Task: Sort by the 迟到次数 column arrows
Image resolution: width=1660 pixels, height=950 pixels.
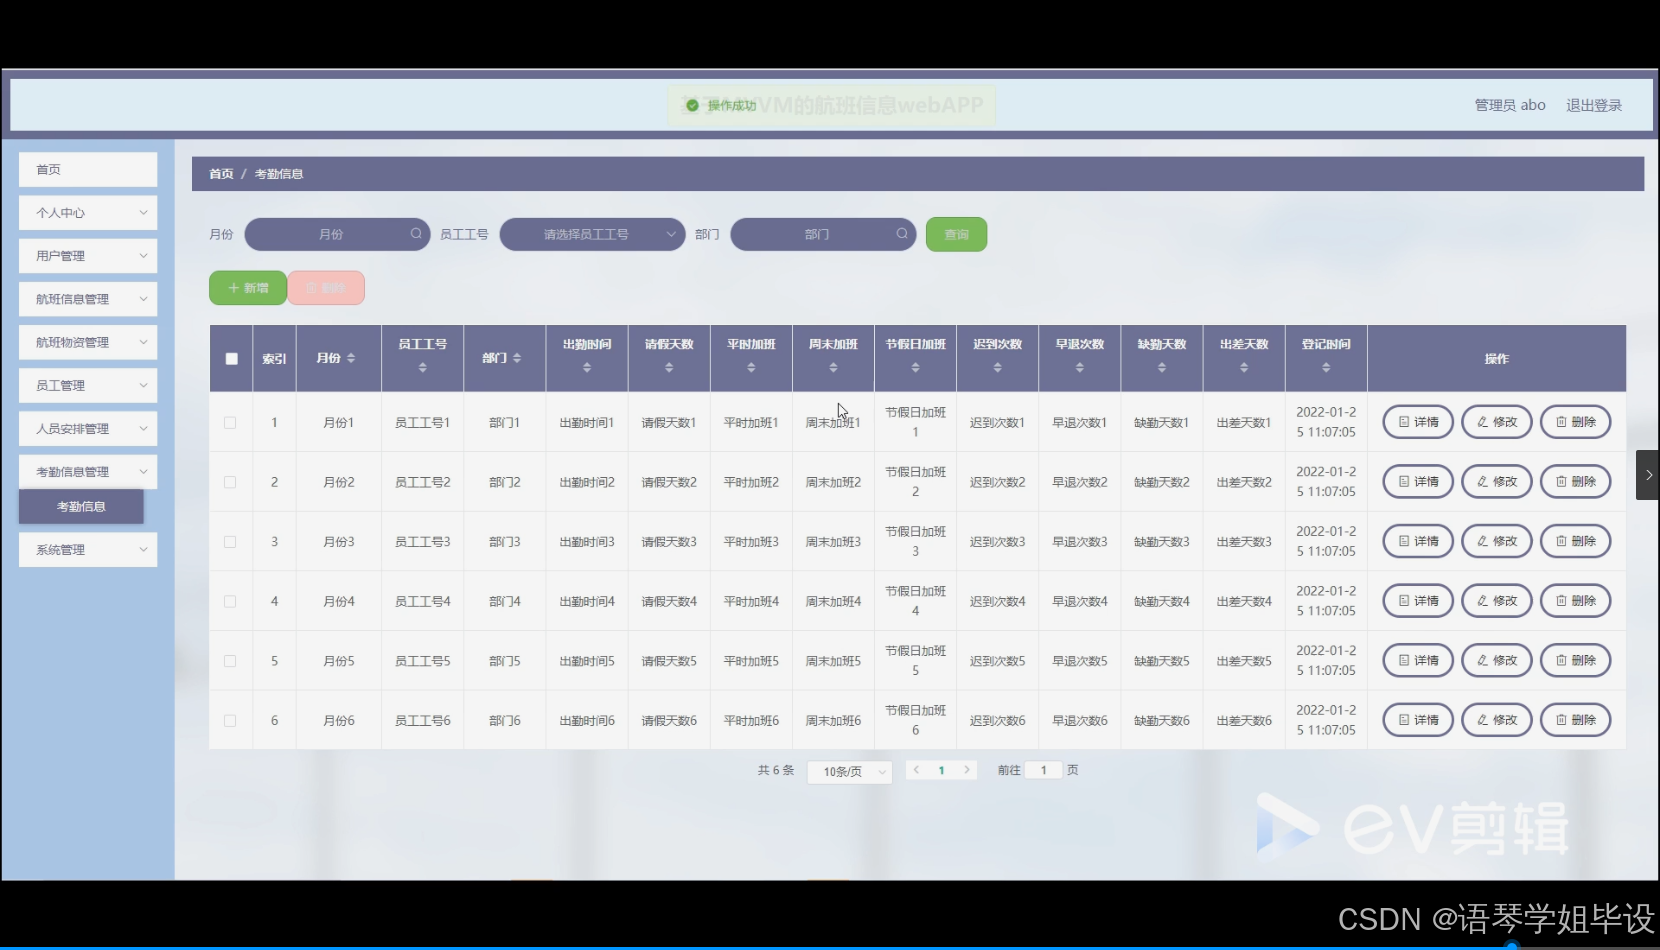Action: [997, 368]
